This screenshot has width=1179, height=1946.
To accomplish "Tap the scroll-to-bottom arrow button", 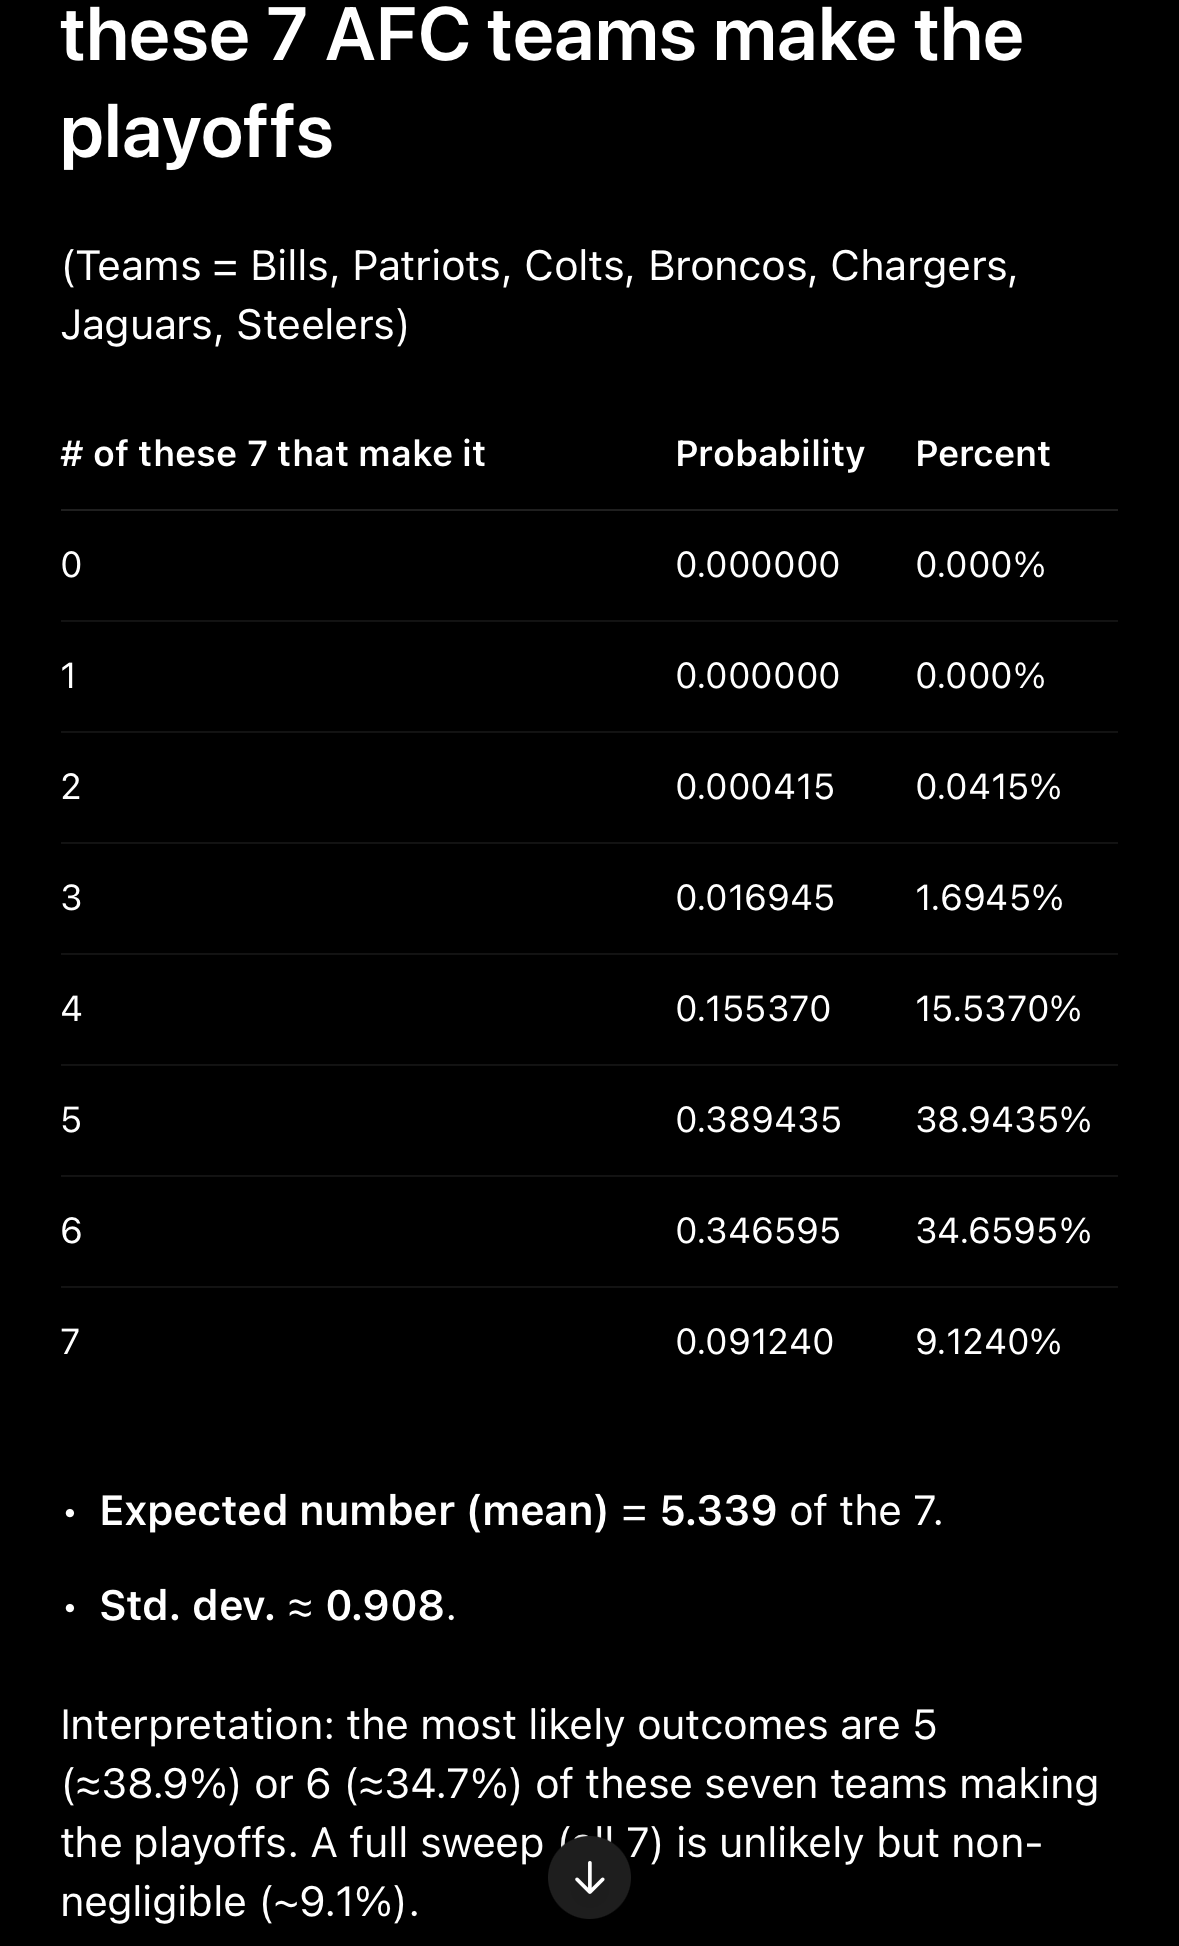I will click(x=589, y=1877).
